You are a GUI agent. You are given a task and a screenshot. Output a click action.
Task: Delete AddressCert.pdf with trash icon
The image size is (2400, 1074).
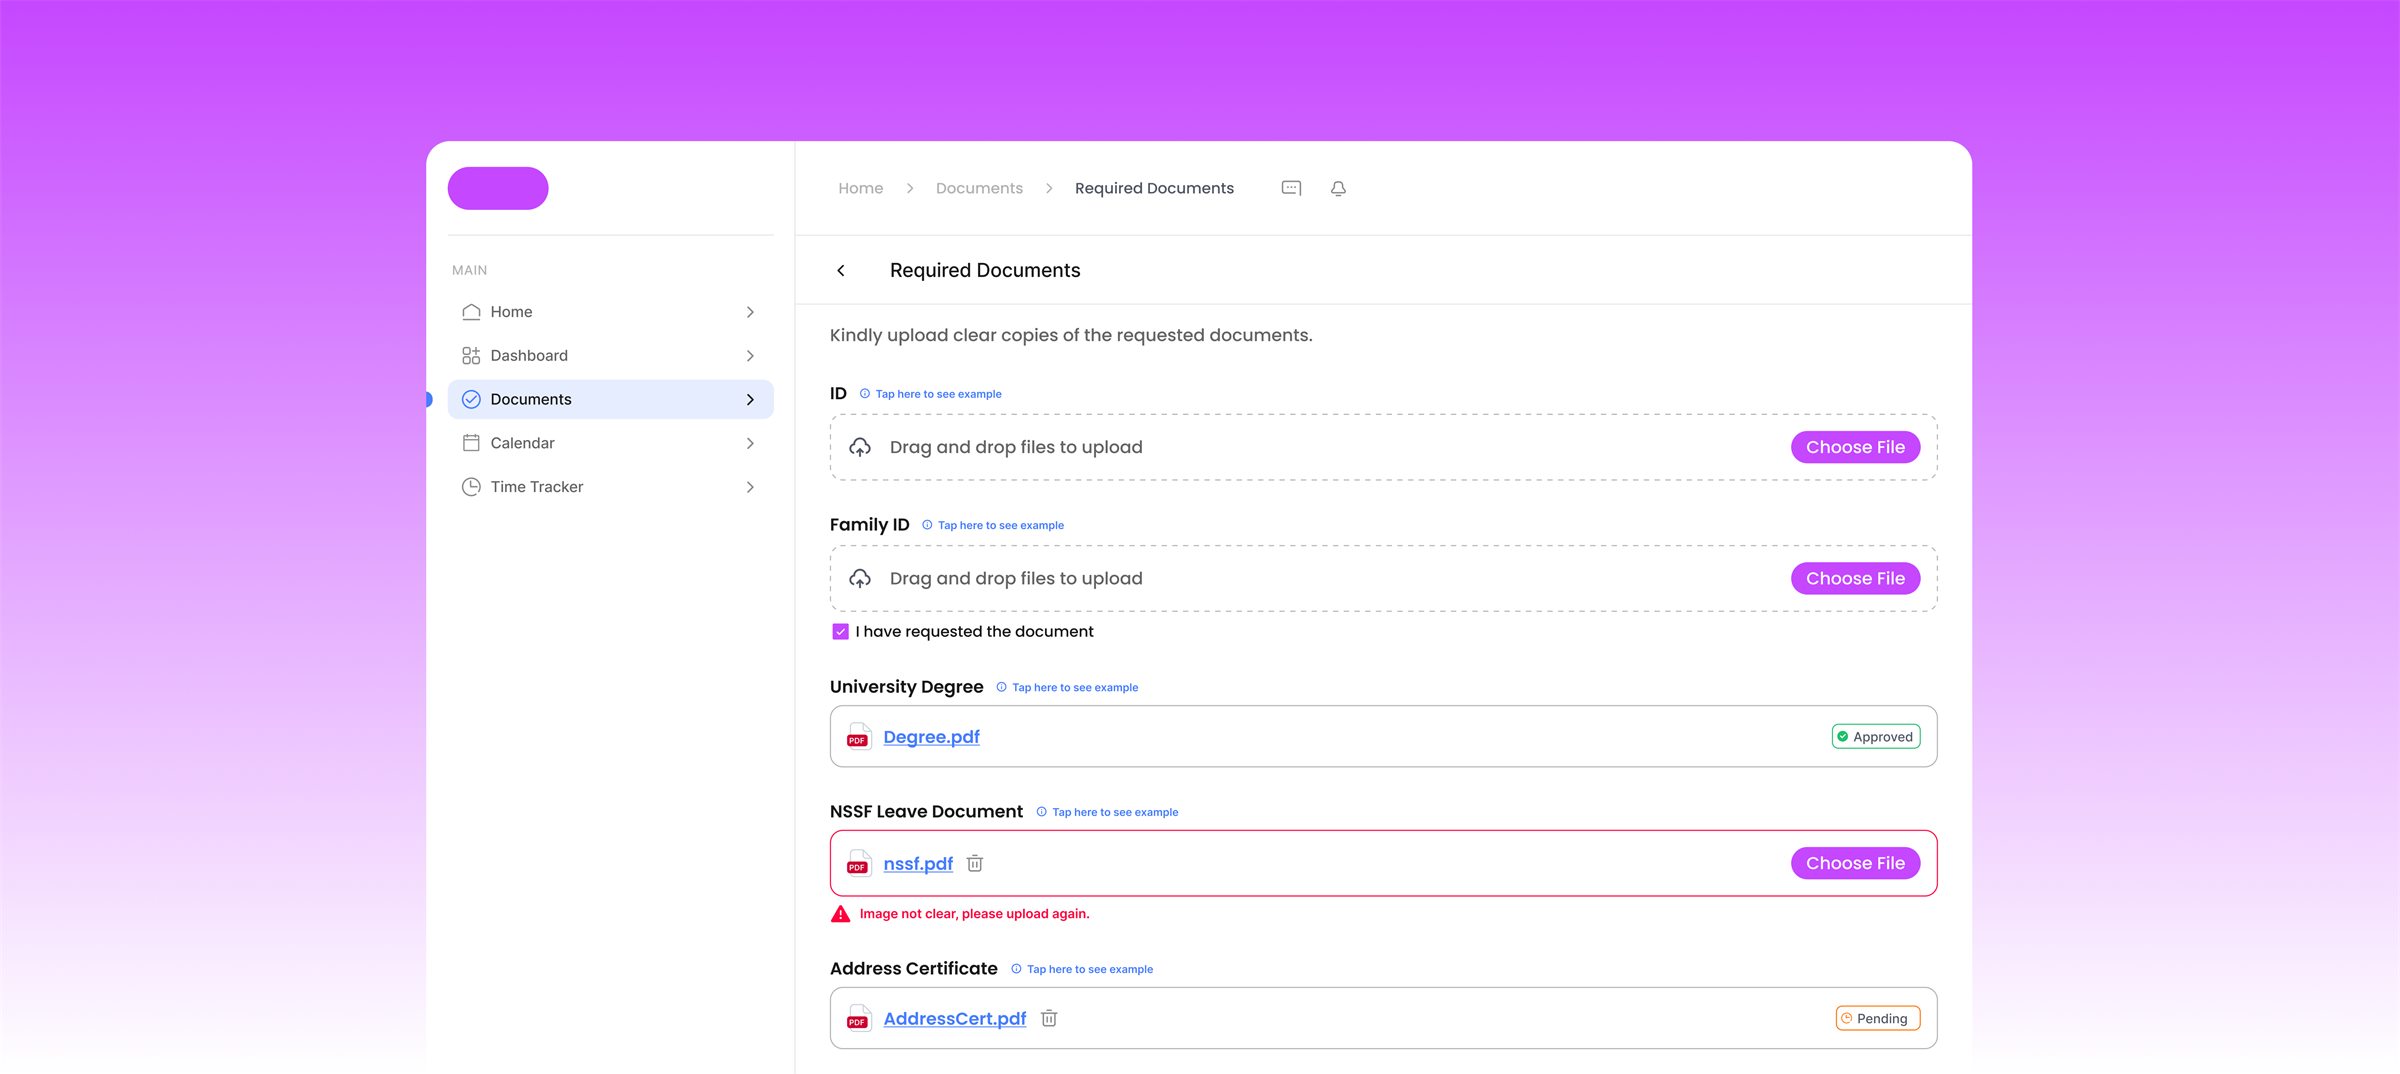[1049, 1018]
